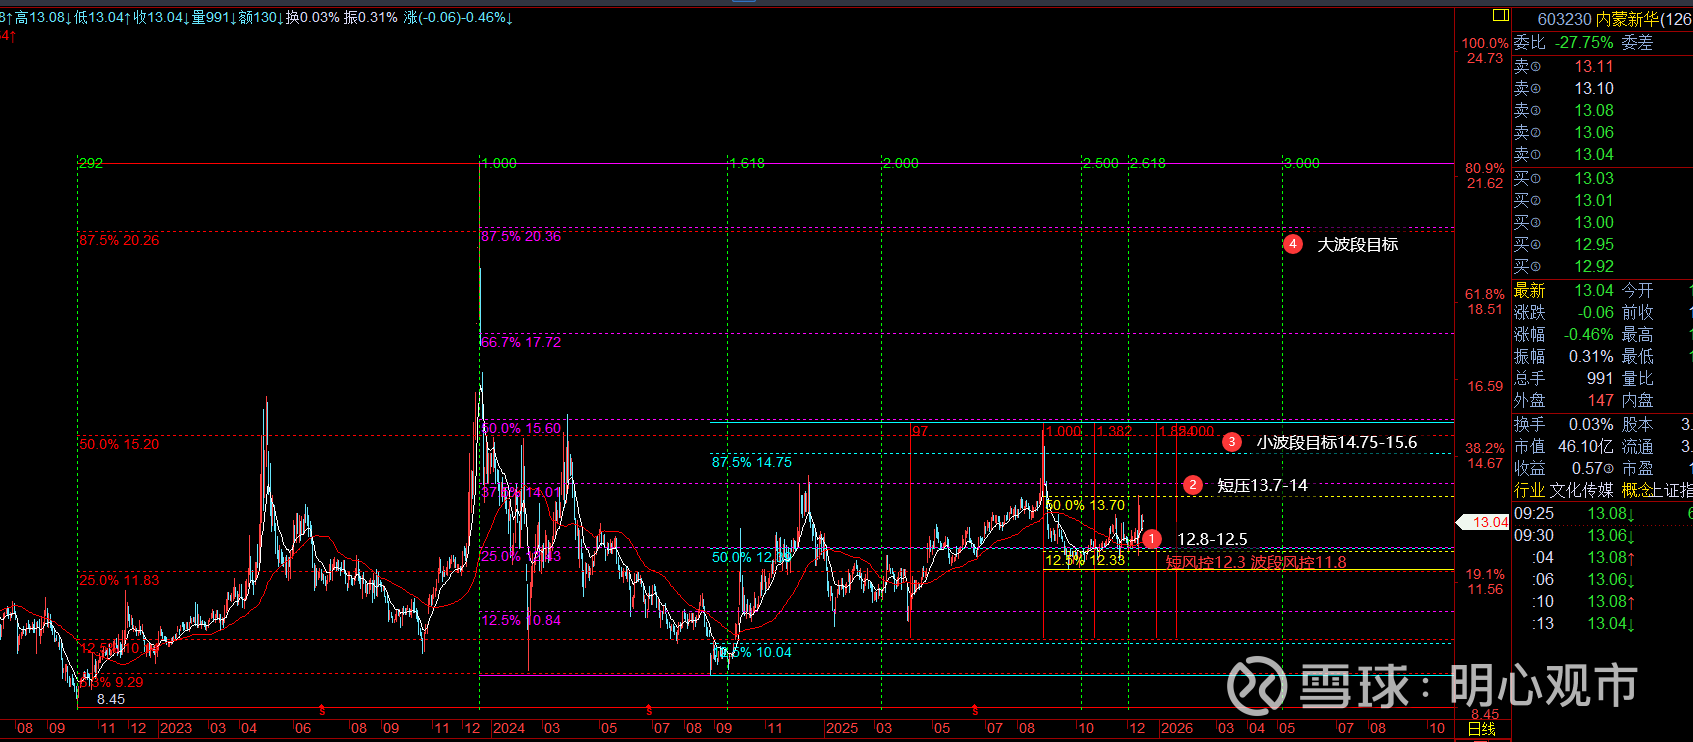Click the 外盘 value 147

coord(1600,400)
